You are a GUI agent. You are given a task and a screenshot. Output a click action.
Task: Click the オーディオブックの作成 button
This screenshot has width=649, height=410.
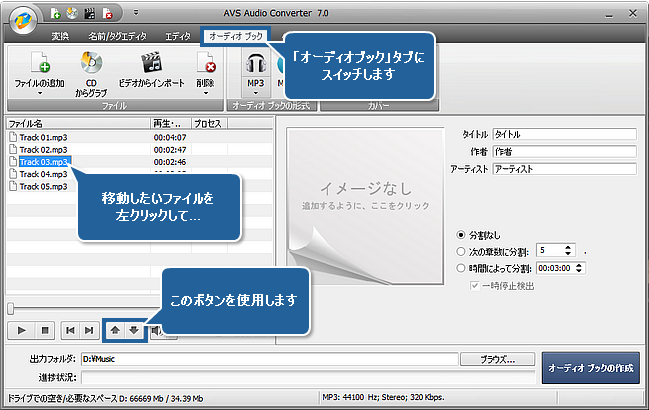589,368
